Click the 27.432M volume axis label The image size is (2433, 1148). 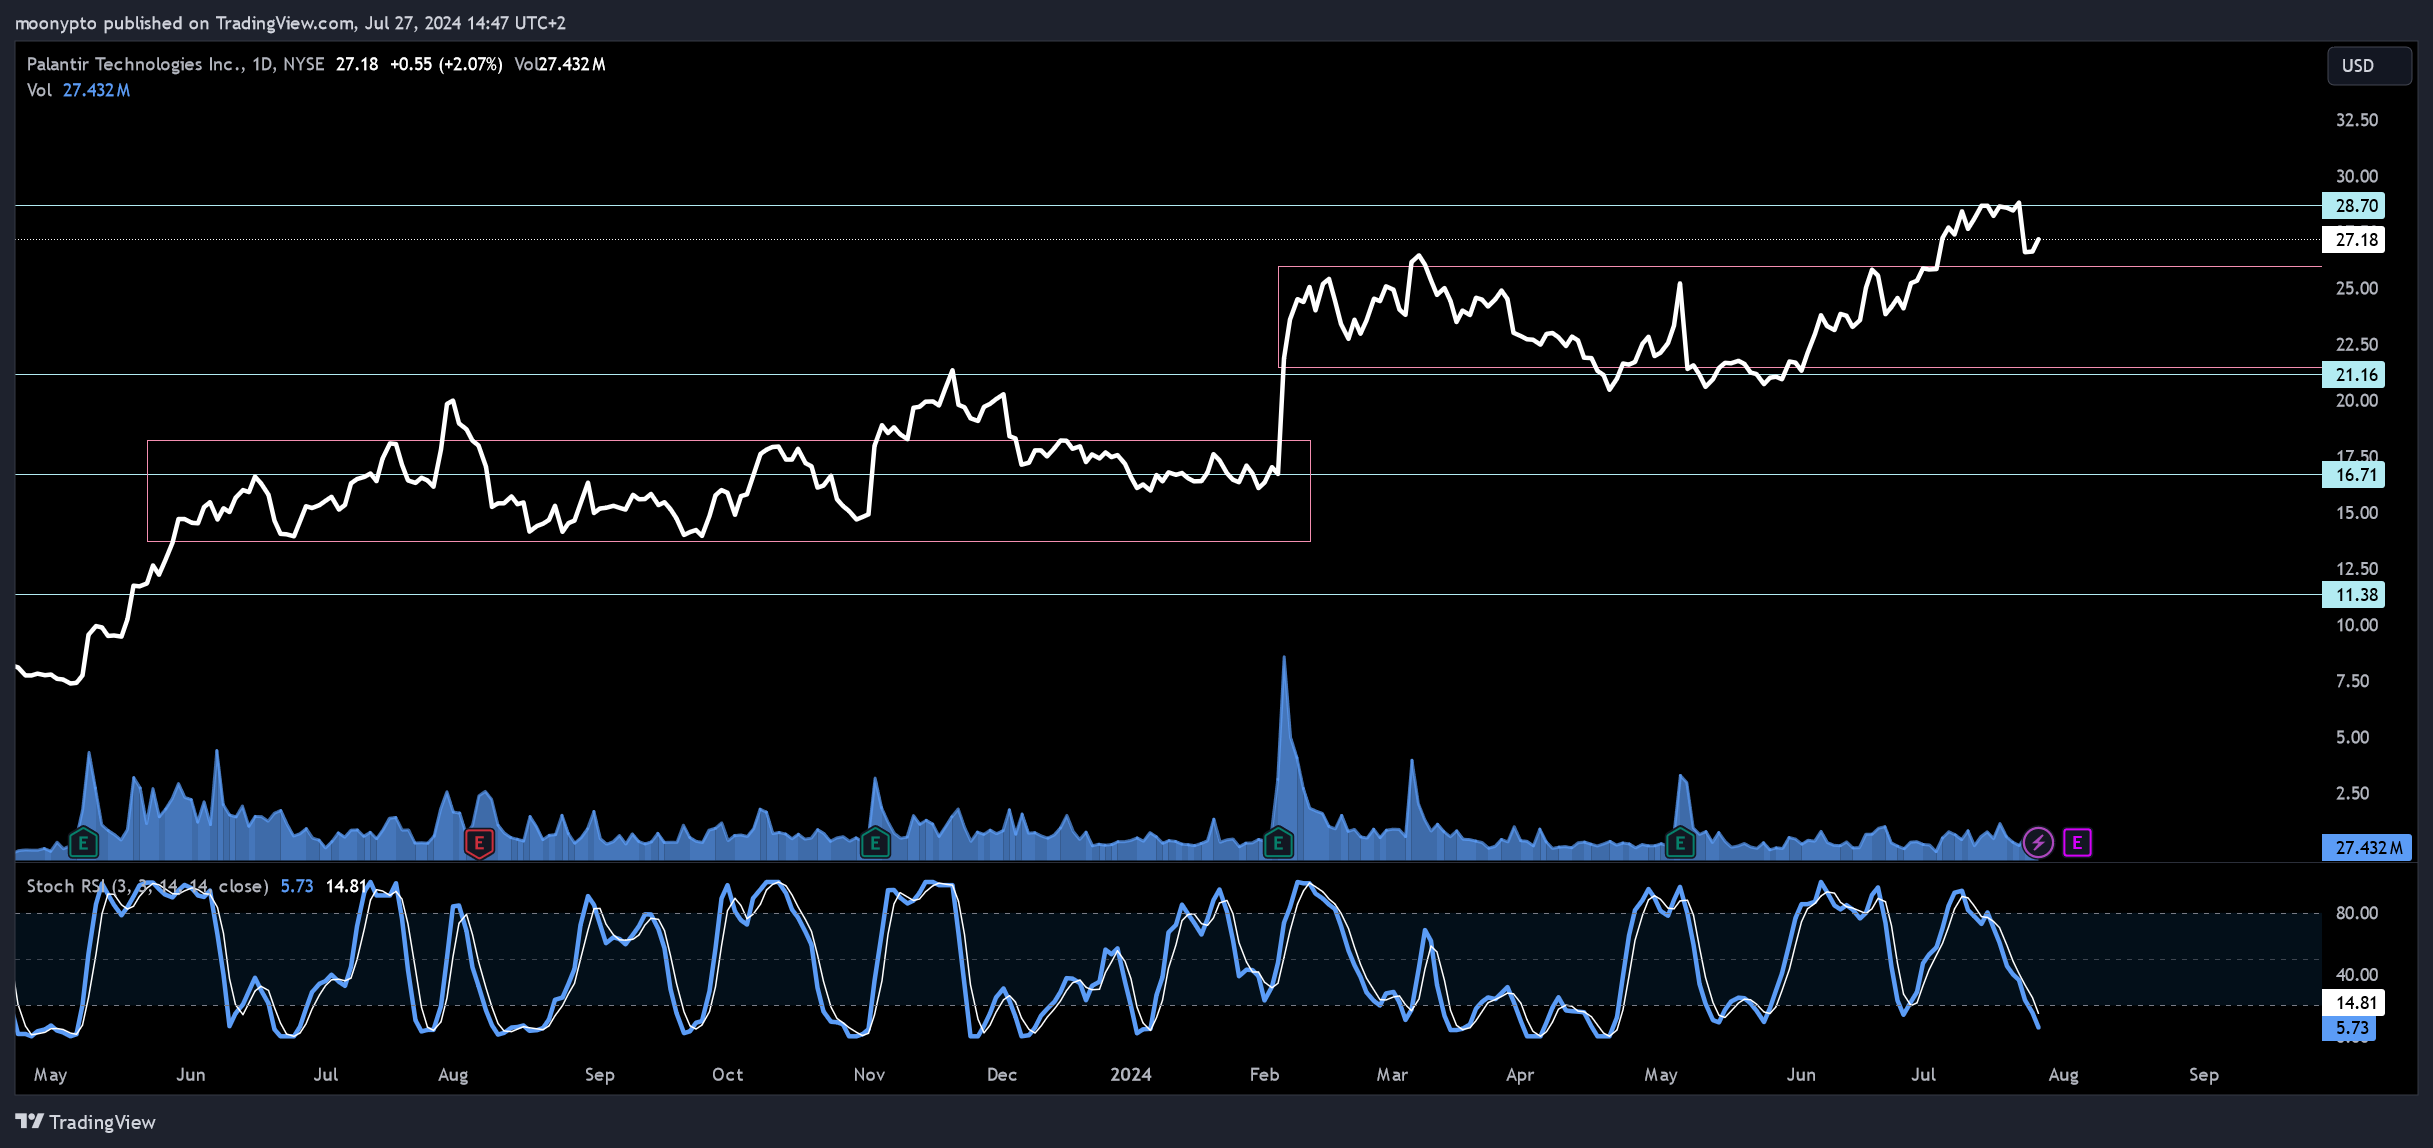(x=2366, y=848)
